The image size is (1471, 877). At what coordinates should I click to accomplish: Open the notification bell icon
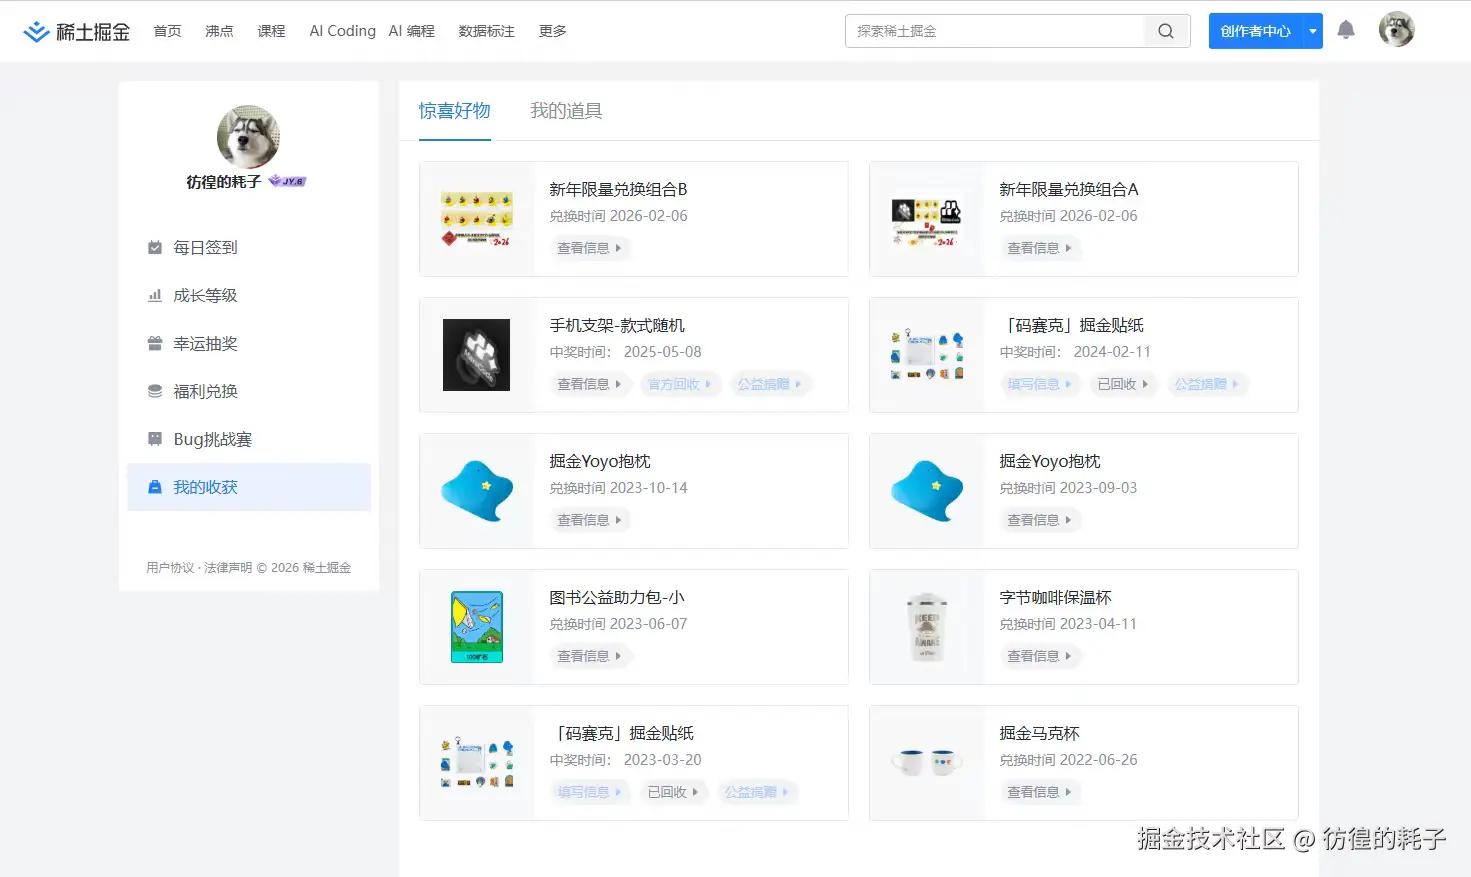coord(1346,29)
